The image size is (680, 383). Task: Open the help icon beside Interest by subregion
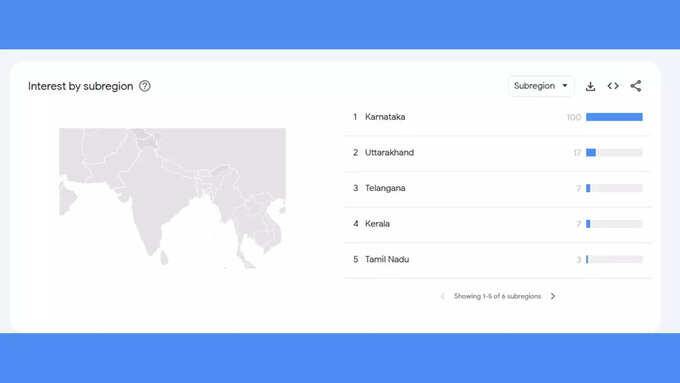coord(145,86)
